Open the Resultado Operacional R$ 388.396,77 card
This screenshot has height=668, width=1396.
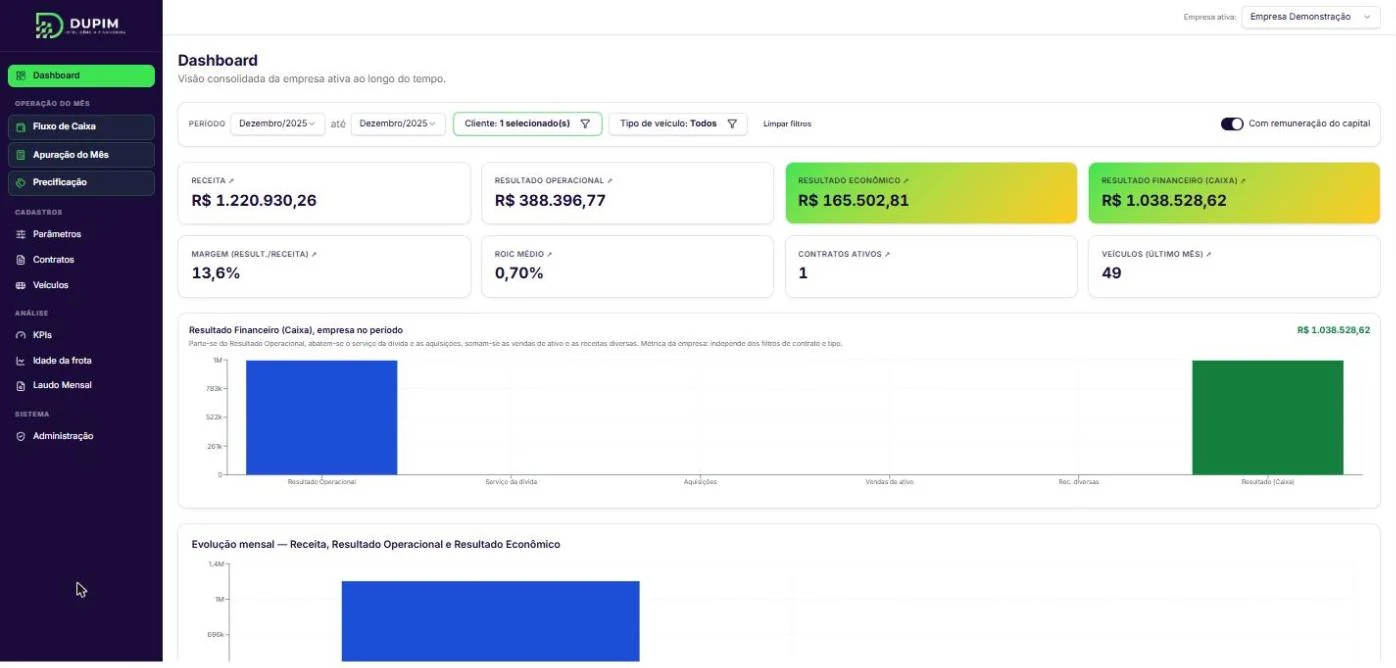[627, 193]
